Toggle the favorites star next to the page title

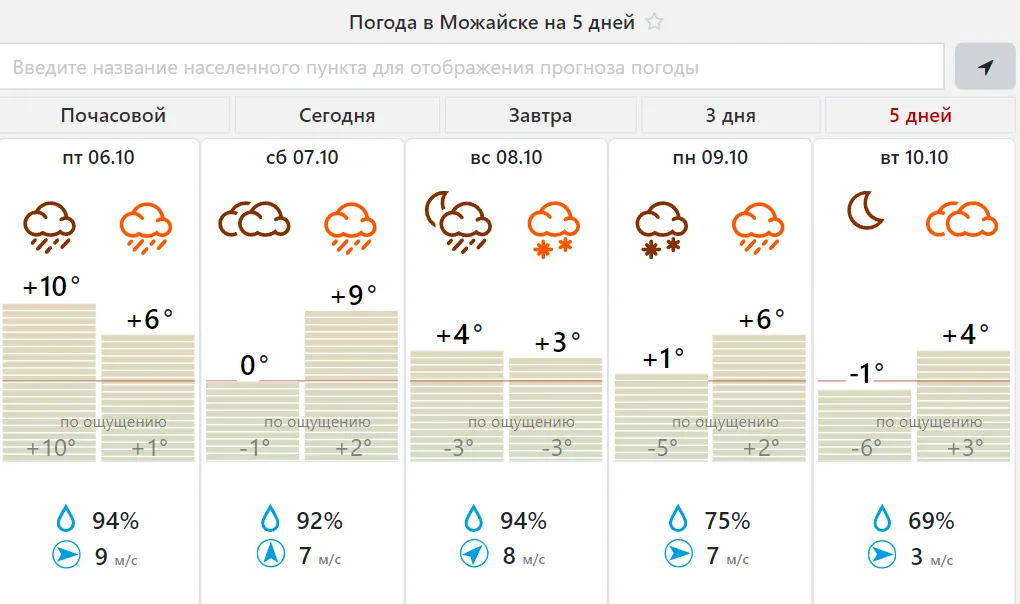tap(657, 21)
